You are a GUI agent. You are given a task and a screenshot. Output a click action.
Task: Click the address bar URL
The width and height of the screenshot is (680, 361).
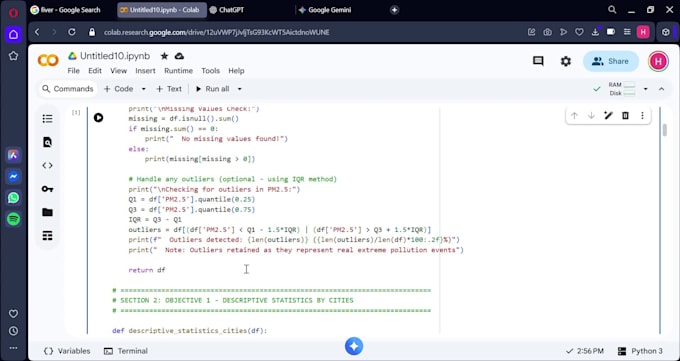216,32
